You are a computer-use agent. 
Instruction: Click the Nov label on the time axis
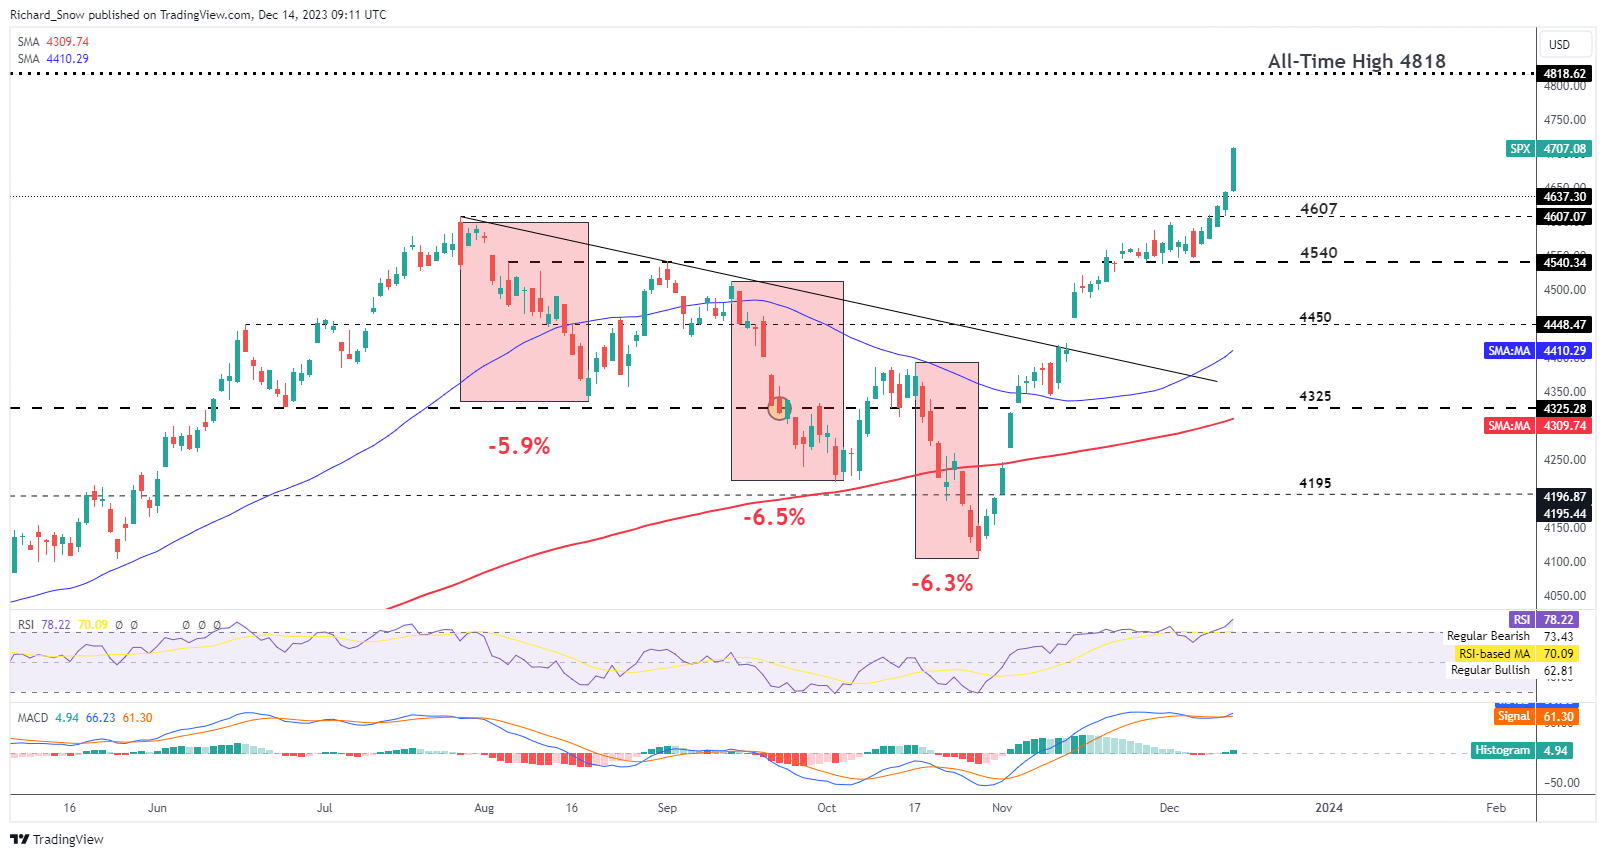pyautogui.click(x=1002, y=808)
